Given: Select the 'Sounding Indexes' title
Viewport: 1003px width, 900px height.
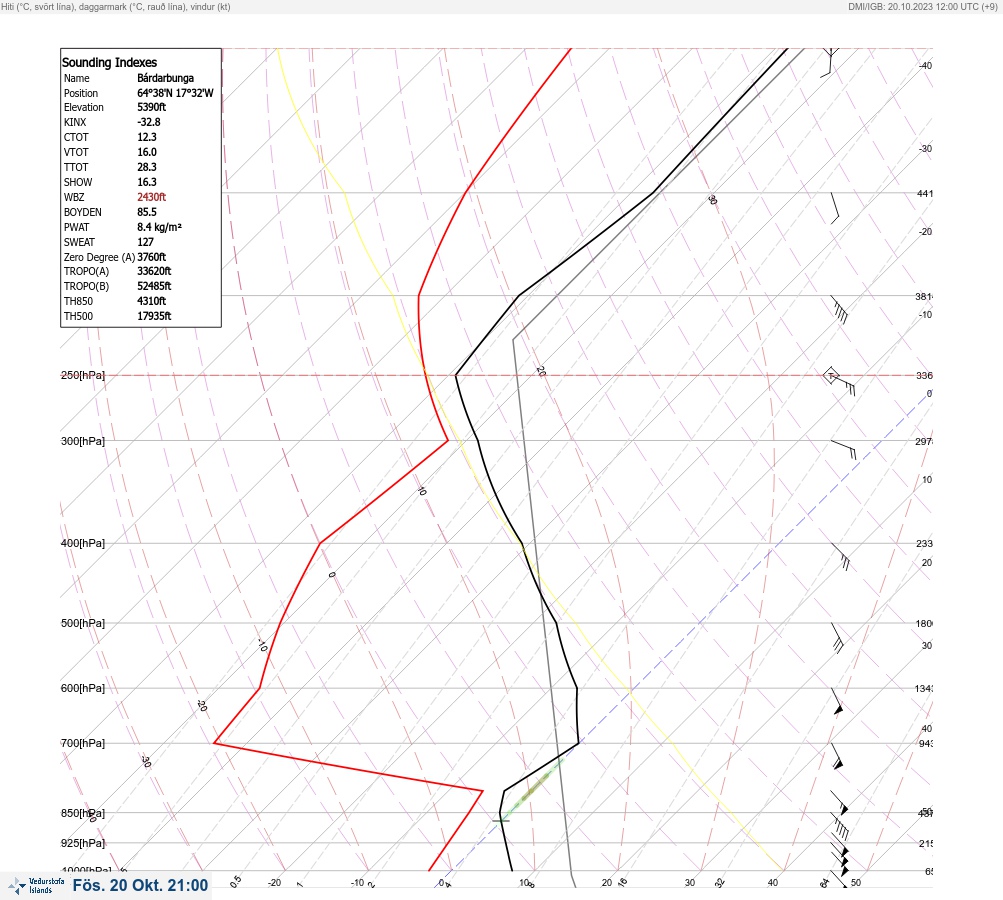Looking at the screenshot, I should coord(109,63).
